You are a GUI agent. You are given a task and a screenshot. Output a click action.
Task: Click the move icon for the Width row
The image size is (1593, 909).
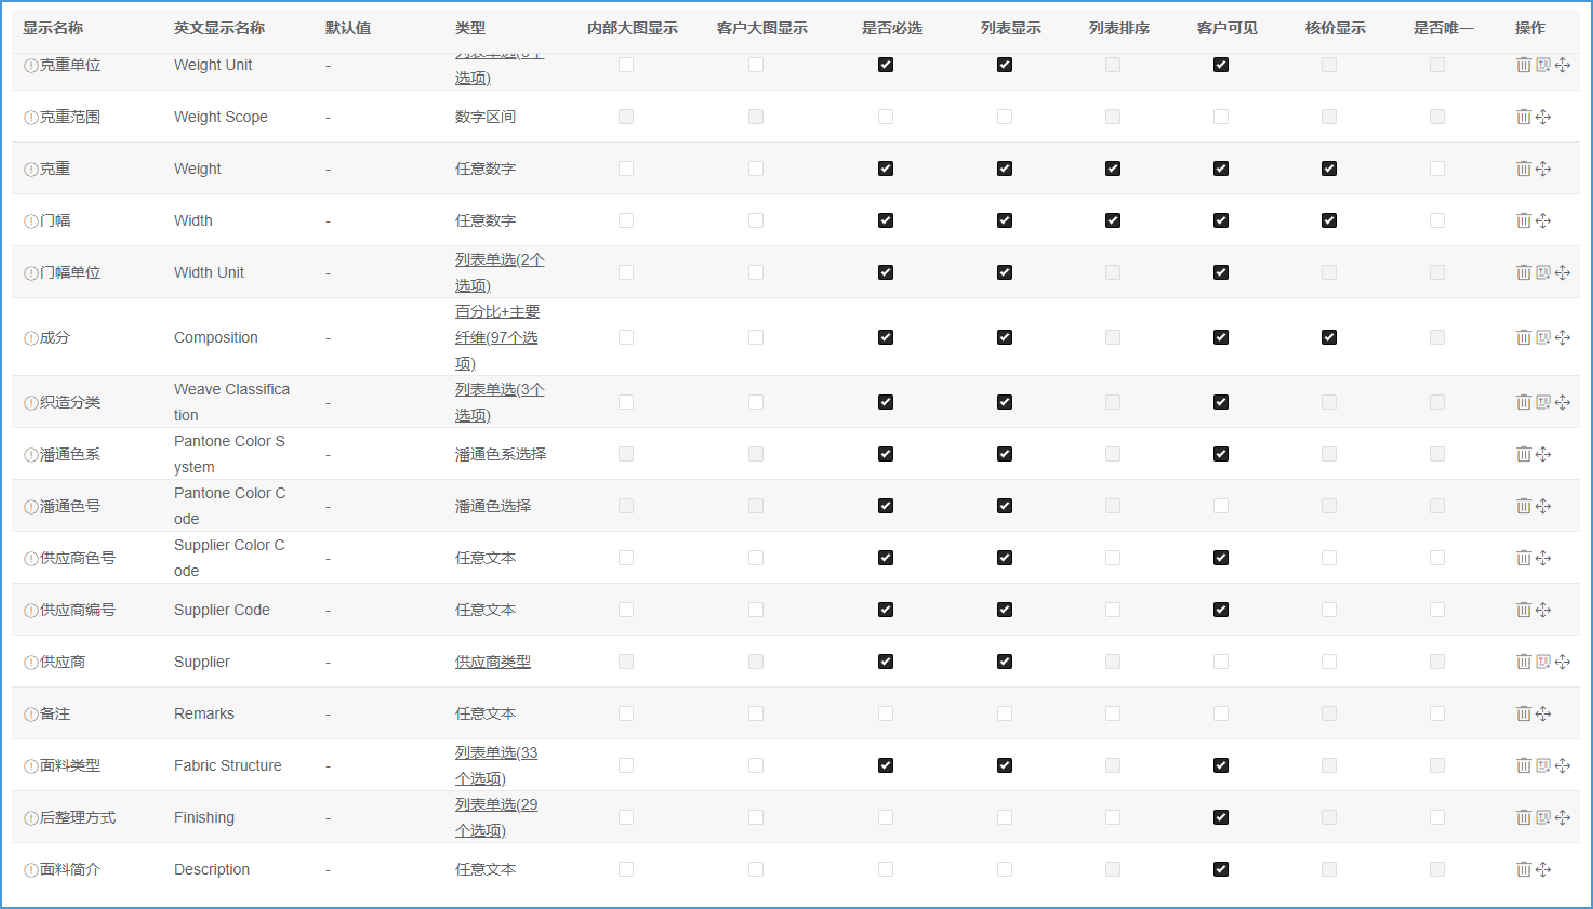click(1543, 221)
